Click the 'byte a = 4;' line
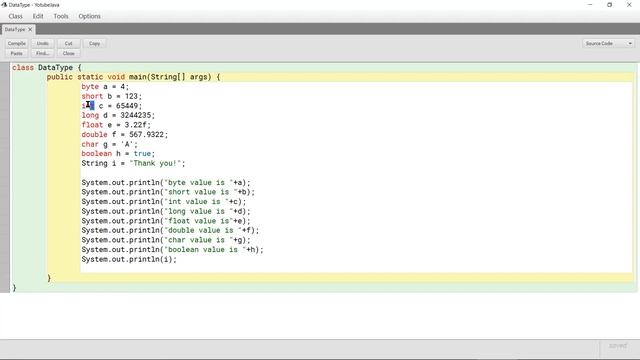640x360 pixels. point(105,87)
